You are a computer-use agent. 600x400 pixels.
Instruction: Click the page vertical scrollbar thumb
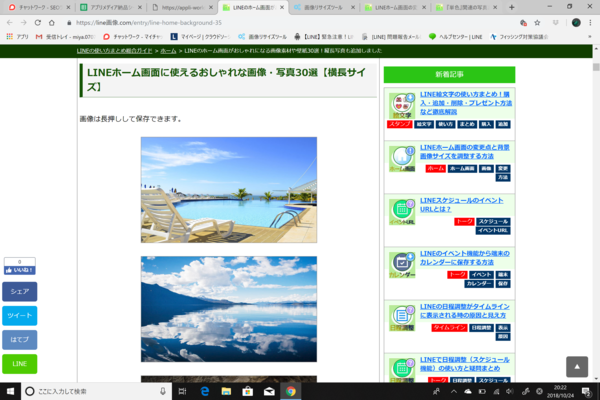click(x=596, y=67)
